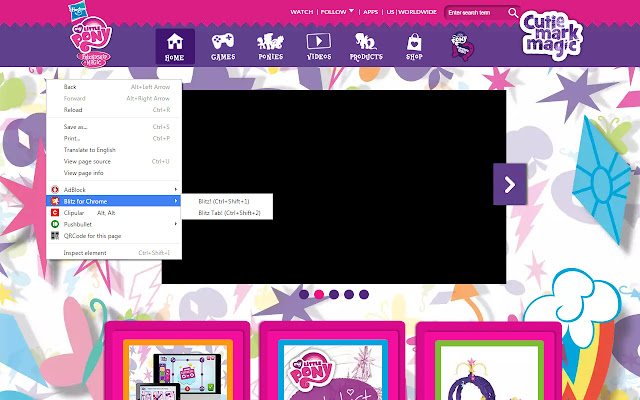Screen dimensions: 640x400
Task: Select Back in the context menu
Action: coord(114,87)
